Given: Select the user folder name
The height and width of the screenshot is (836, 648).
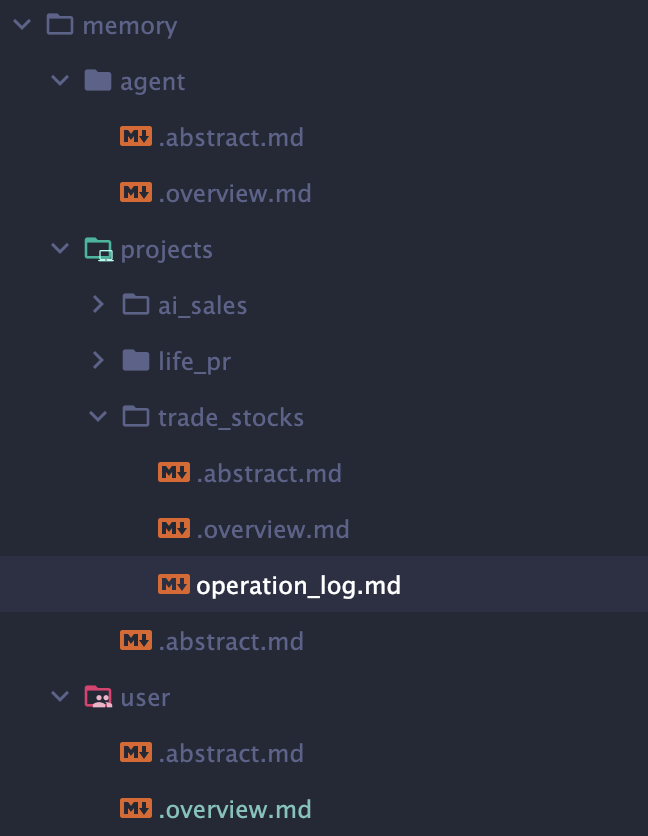Looking at the screenshot, I should pos(145,698).
